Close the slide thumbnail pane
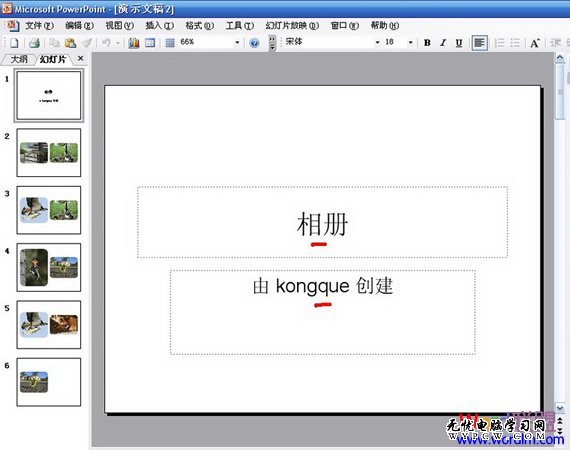 tap(81, 58)
